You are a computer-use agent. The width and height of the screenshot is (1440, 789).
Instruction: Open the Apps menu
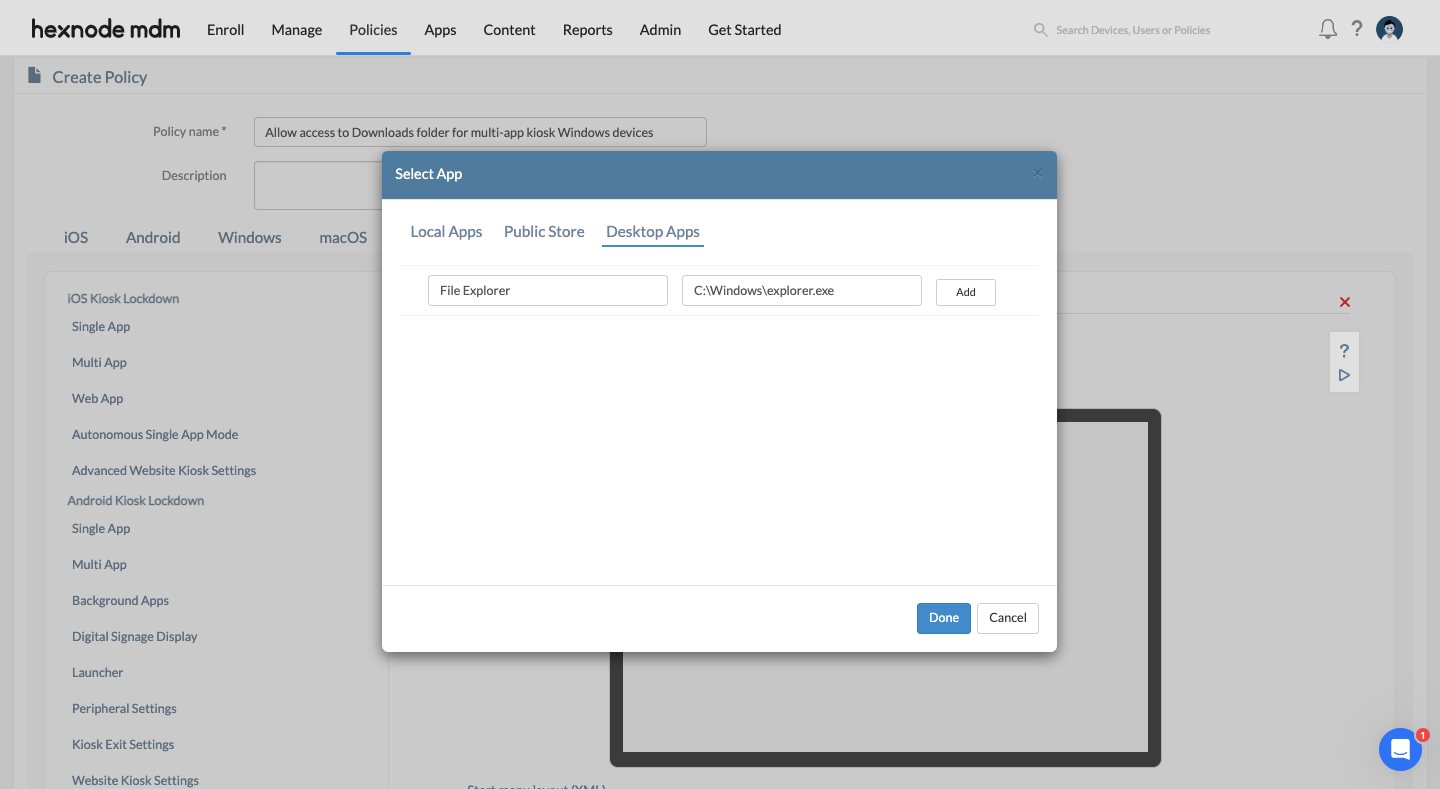[440, 30]
